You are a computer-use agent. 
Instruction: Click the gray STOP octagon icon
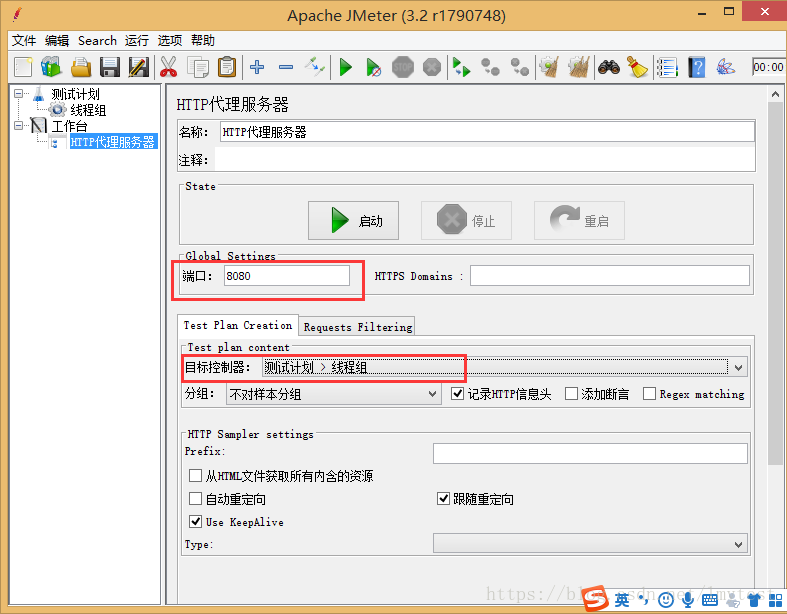[x=403, y=67]
